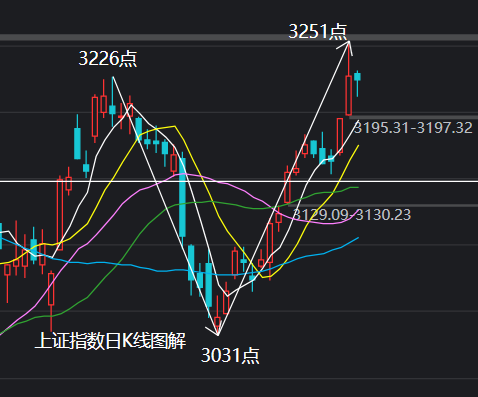Click the gray resistance band near 3251

(239, 37)
